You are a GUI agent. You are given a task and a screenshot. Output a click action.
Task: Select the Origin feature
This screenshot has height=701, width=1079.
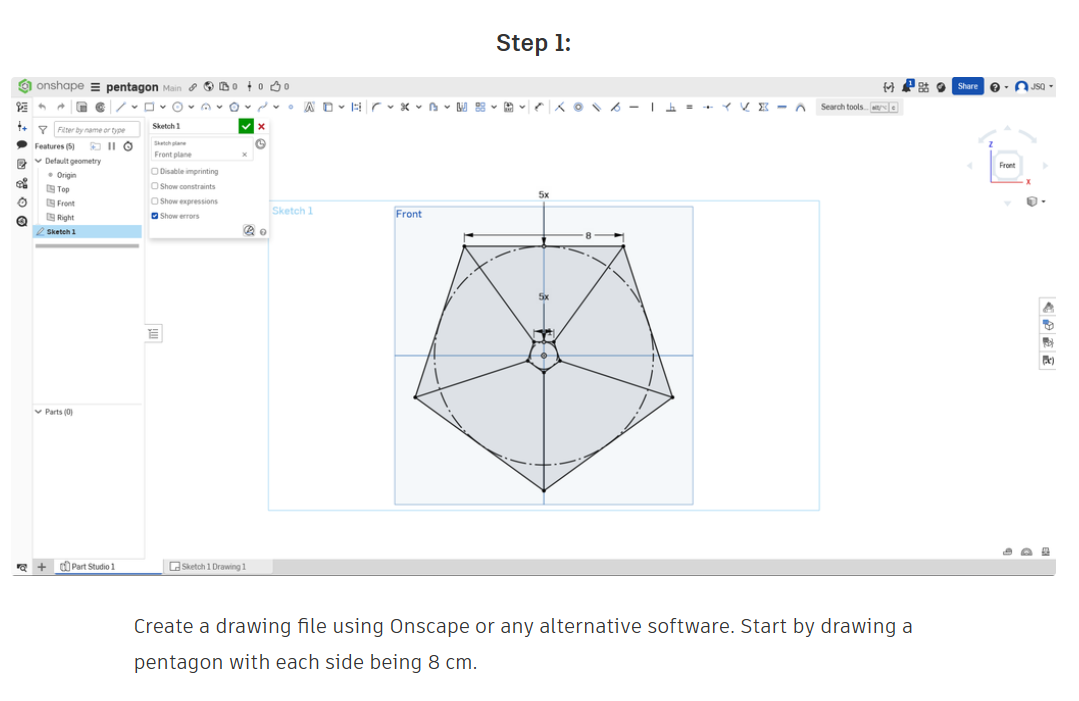(66, 175)
